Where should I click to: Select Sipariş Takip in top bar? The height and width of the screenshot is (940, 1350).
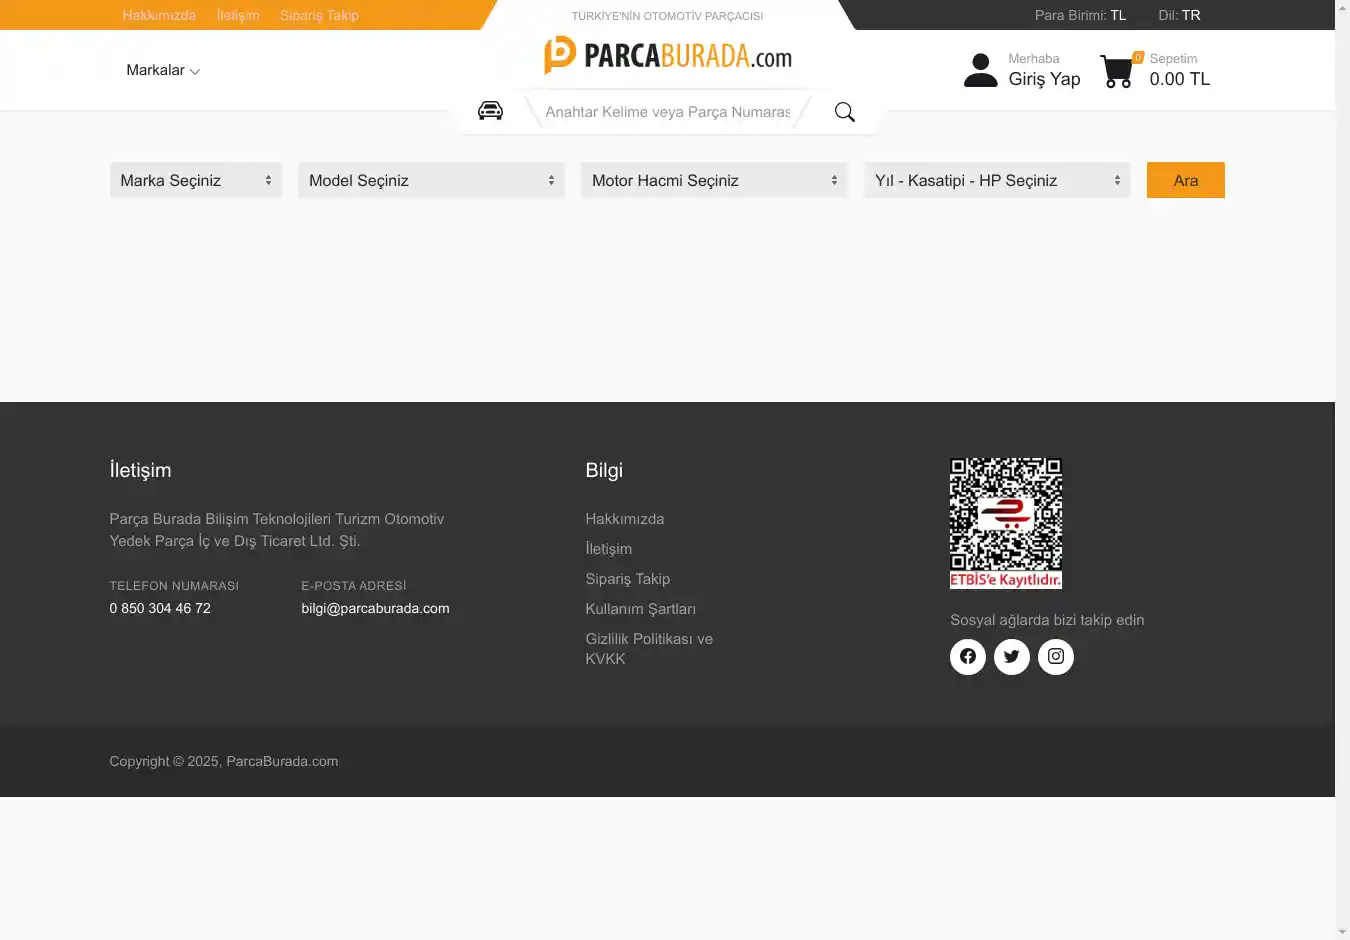[319, 15]
